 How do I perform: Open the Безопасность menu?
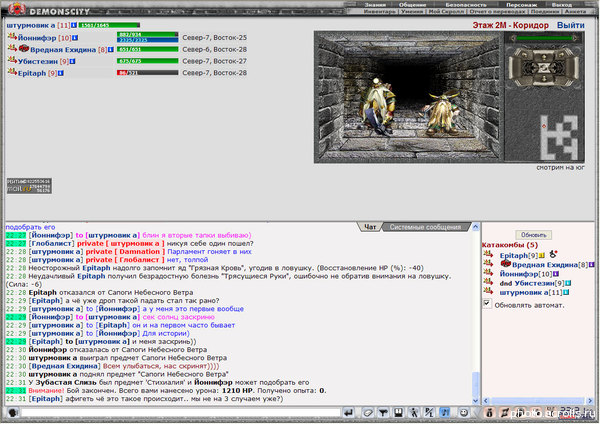tap(466, 5)
